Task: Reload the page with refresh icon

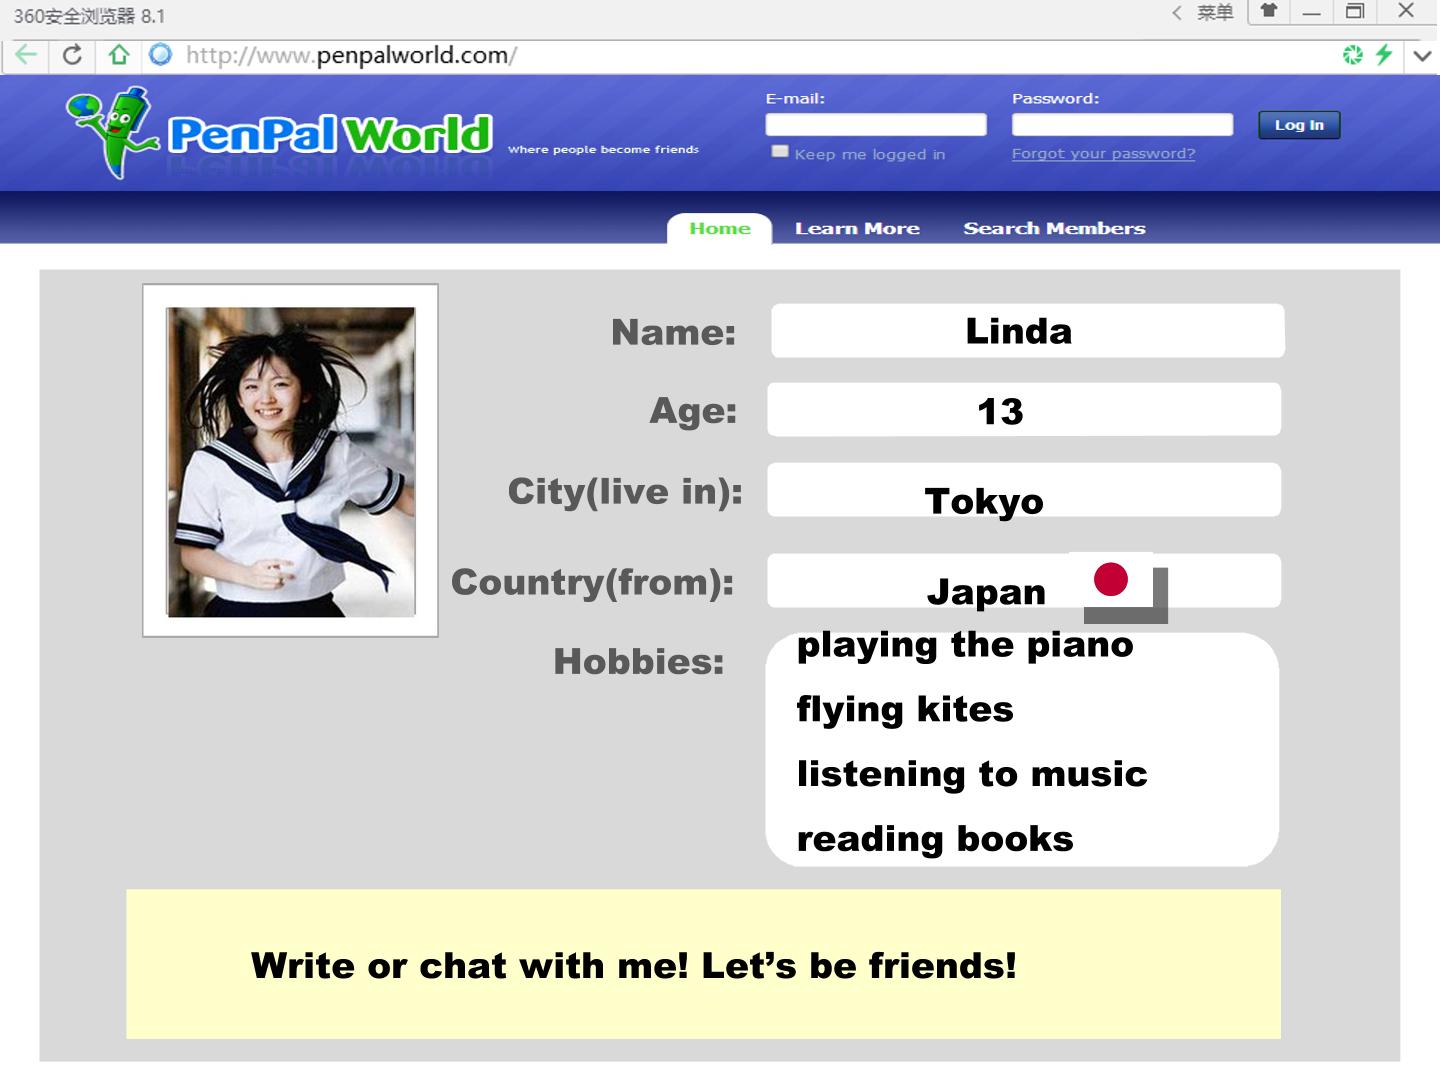Action: [x=72, y=55]
